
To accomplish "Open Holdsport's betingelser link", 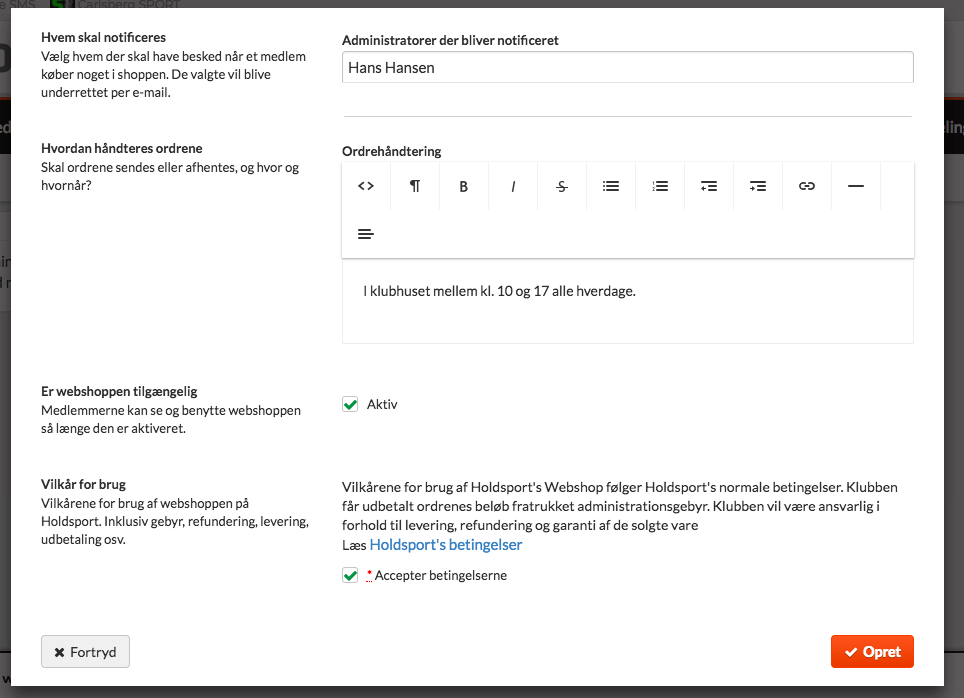I will point(446,545).
